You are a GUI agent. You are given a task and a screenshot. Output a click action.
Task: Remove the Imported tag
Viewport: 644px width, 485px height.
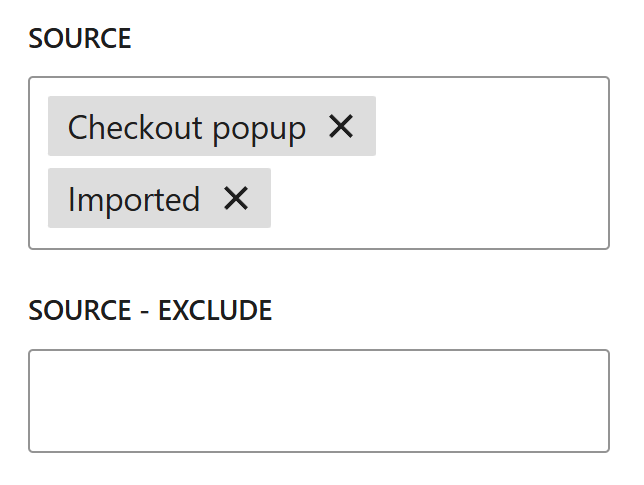pos(236,198)
